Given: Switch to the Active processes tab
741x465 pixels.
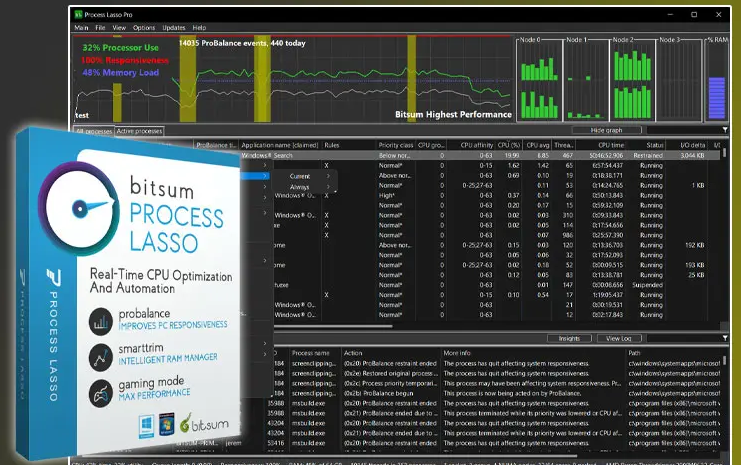Looking at the screenshot, I should (139, 131).
